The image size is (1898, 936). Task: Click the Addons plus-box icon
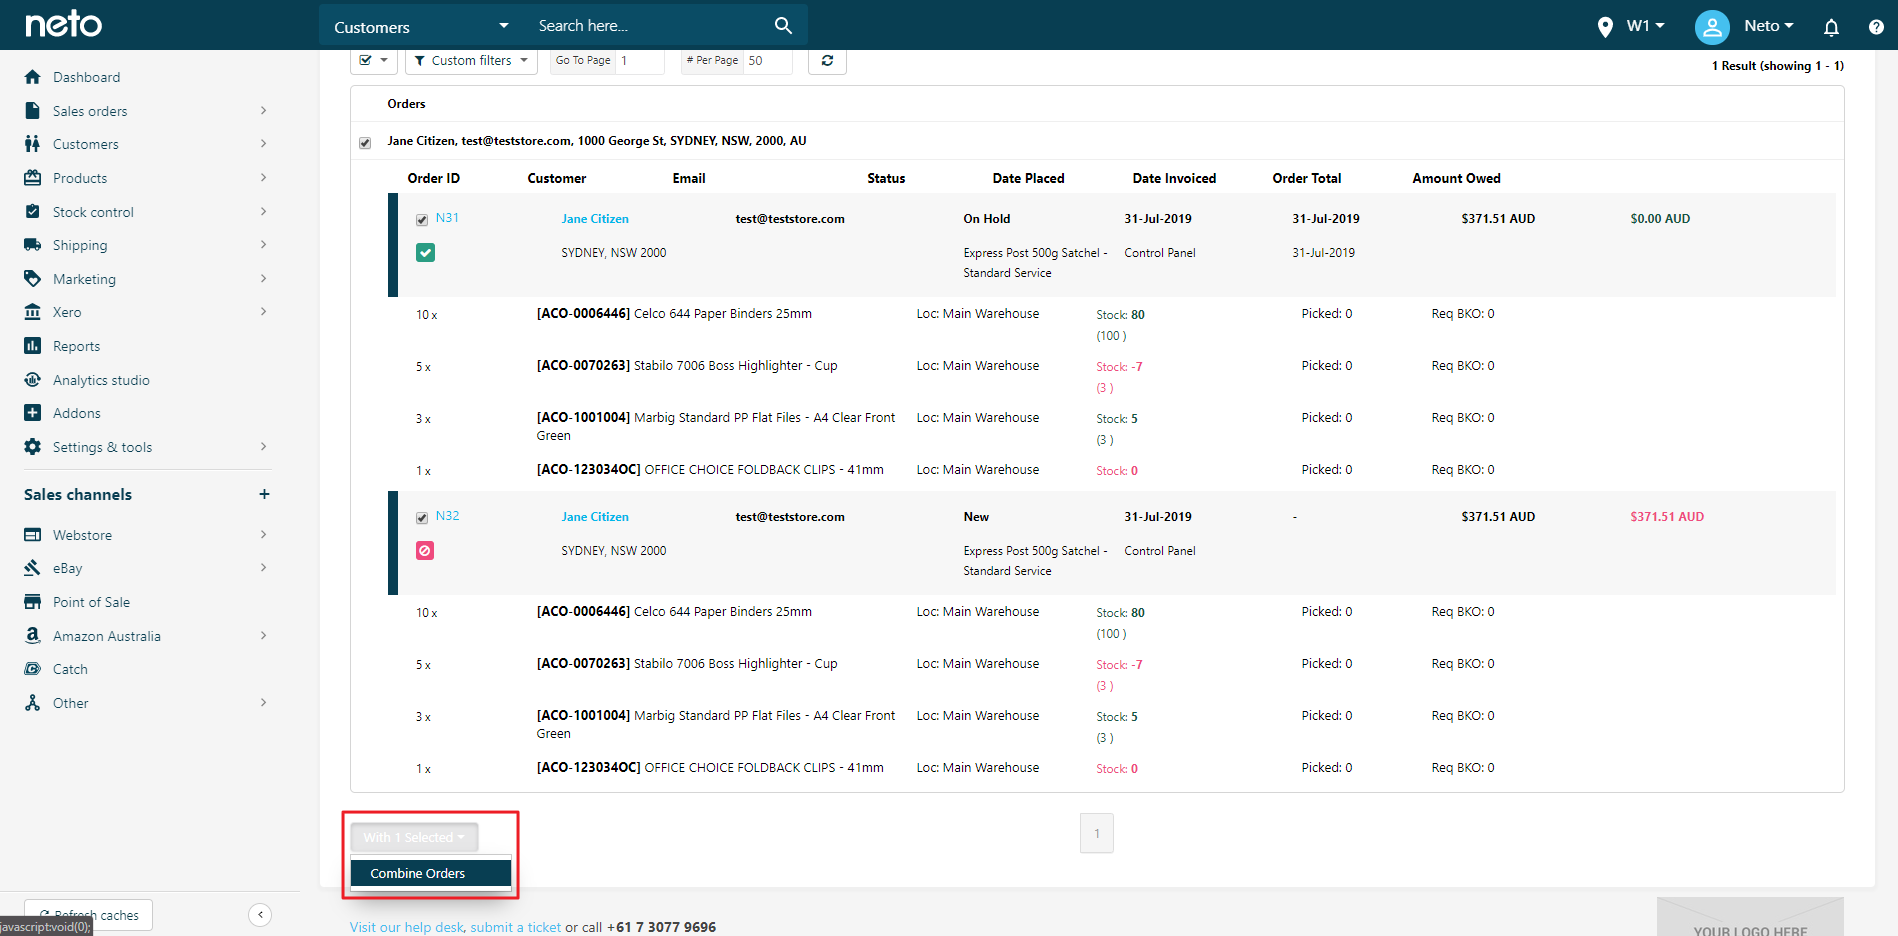[x=33, y=413]
